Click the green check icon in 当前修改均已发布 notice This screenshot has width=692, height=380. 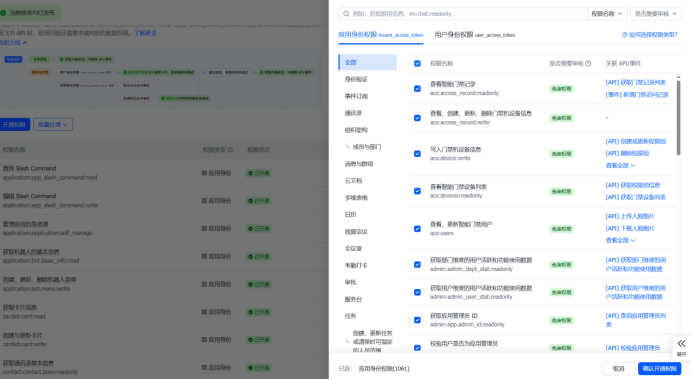pyautogui.click(x=4, y=13)
